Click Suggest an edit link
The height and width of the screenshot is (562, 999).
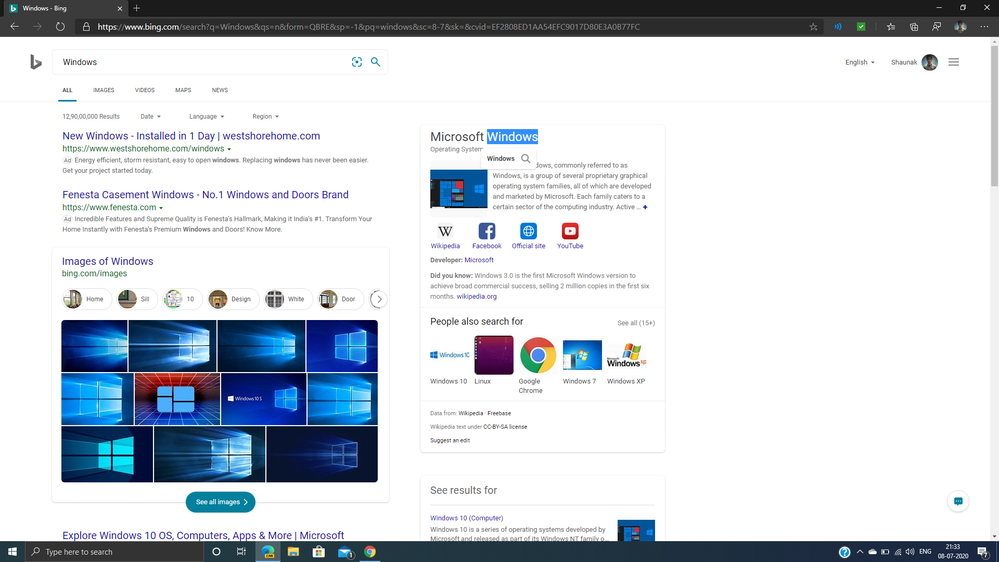(x=450, y=440)
